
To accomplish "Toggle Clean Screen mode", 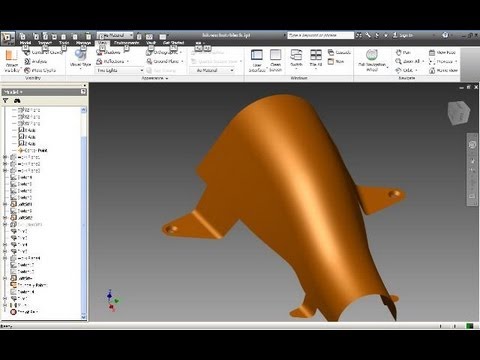I will 276,60.
